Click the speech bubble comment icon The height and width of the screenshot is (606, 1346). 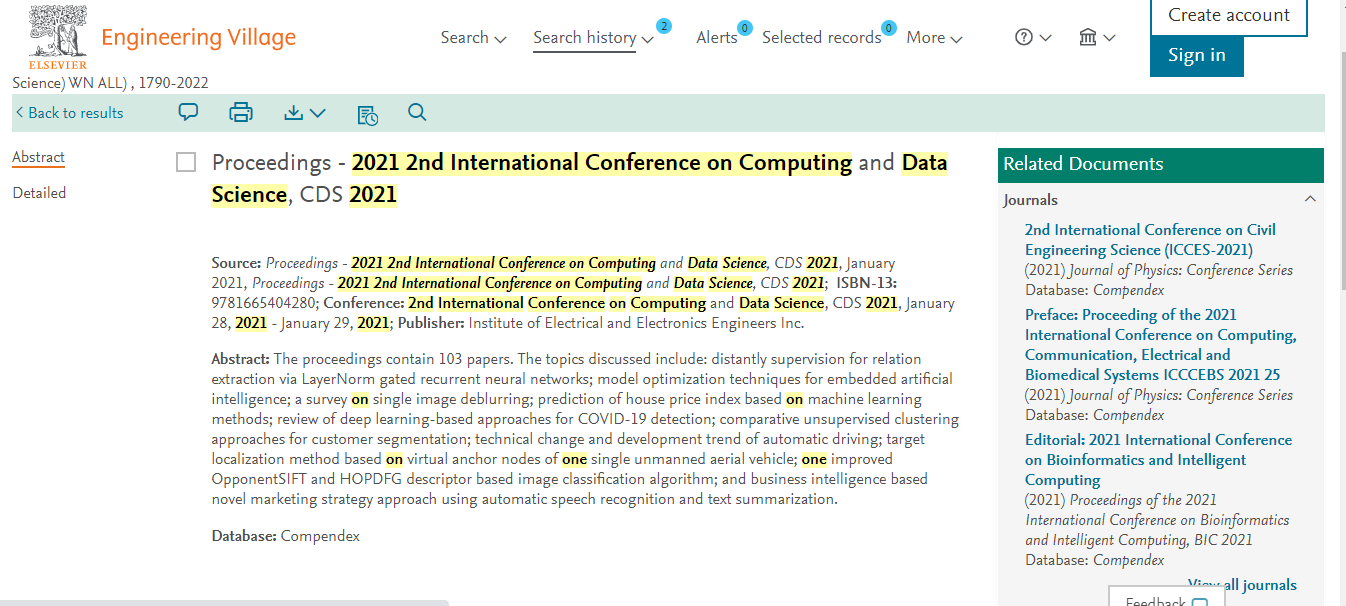(x=188, y=112)
